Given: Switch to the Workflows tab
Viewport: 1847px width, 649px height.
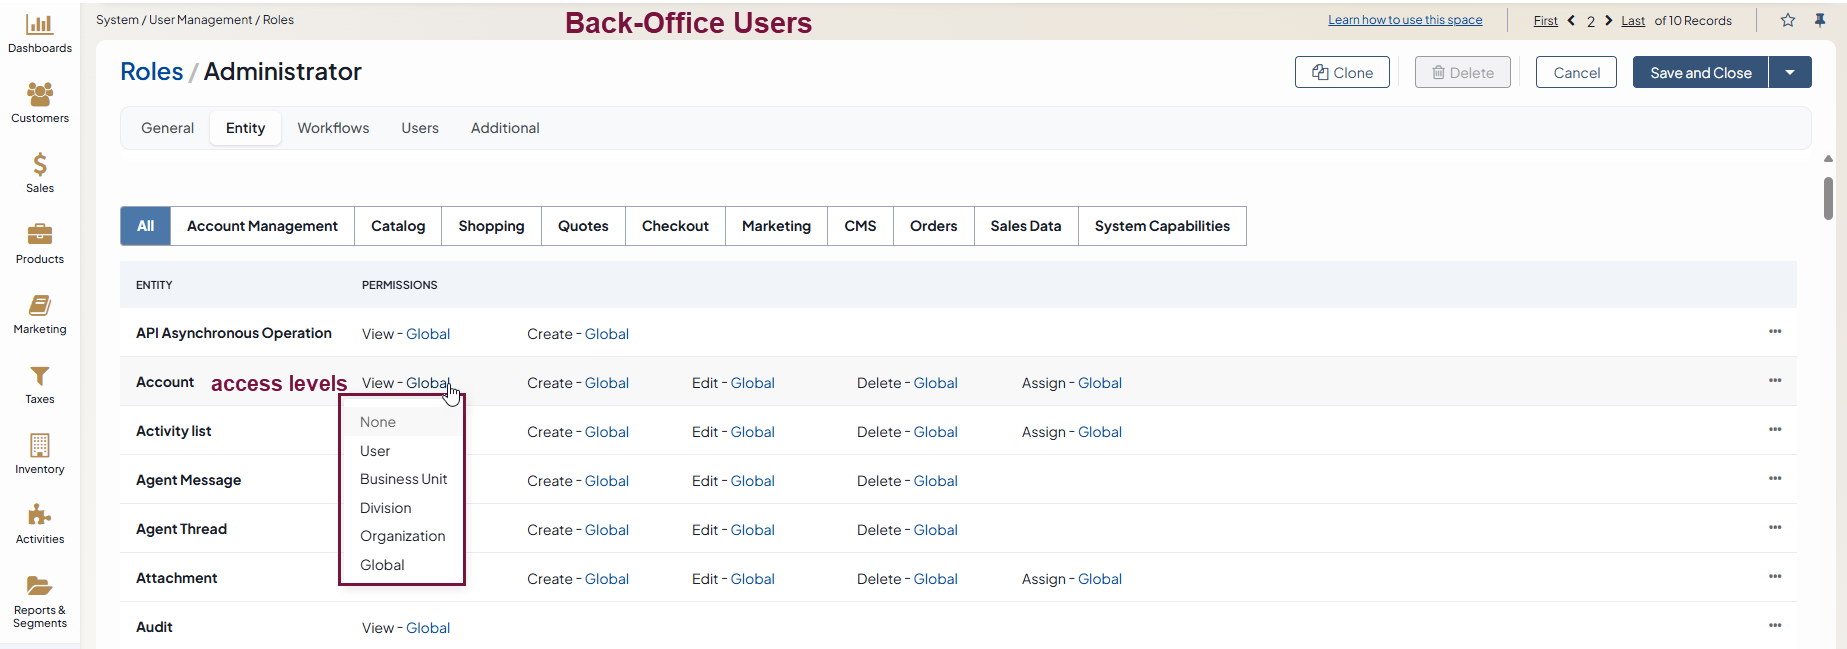Looking at the screenshot, I should coord(333,128).
